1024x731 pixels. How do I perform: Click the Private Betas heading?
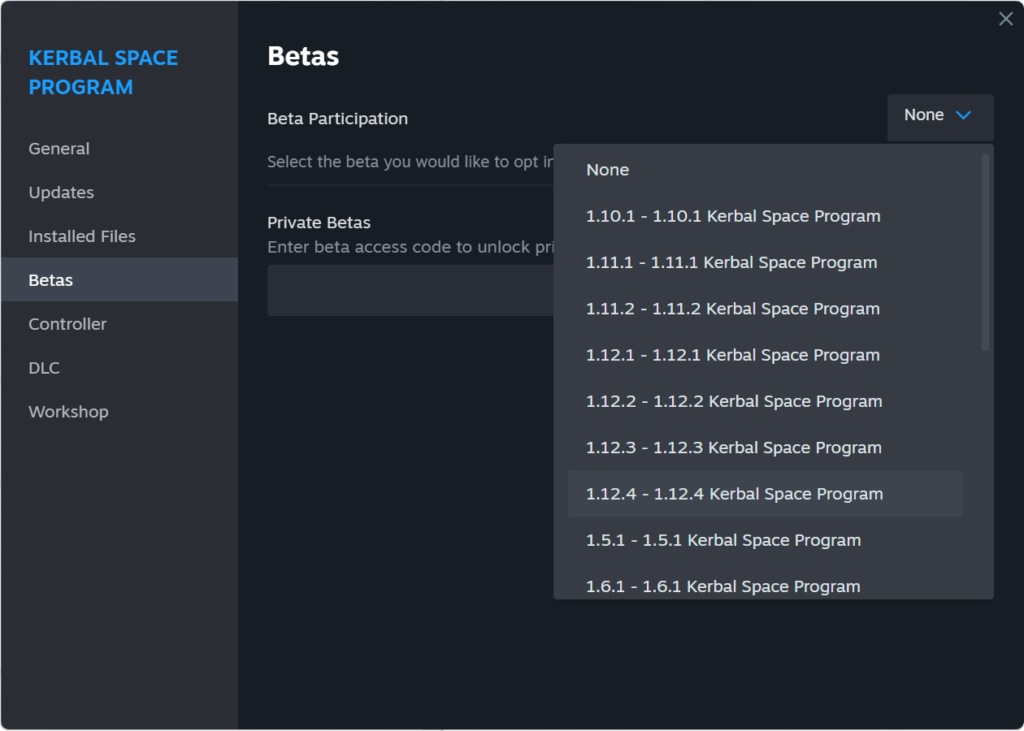pos(319,223)
